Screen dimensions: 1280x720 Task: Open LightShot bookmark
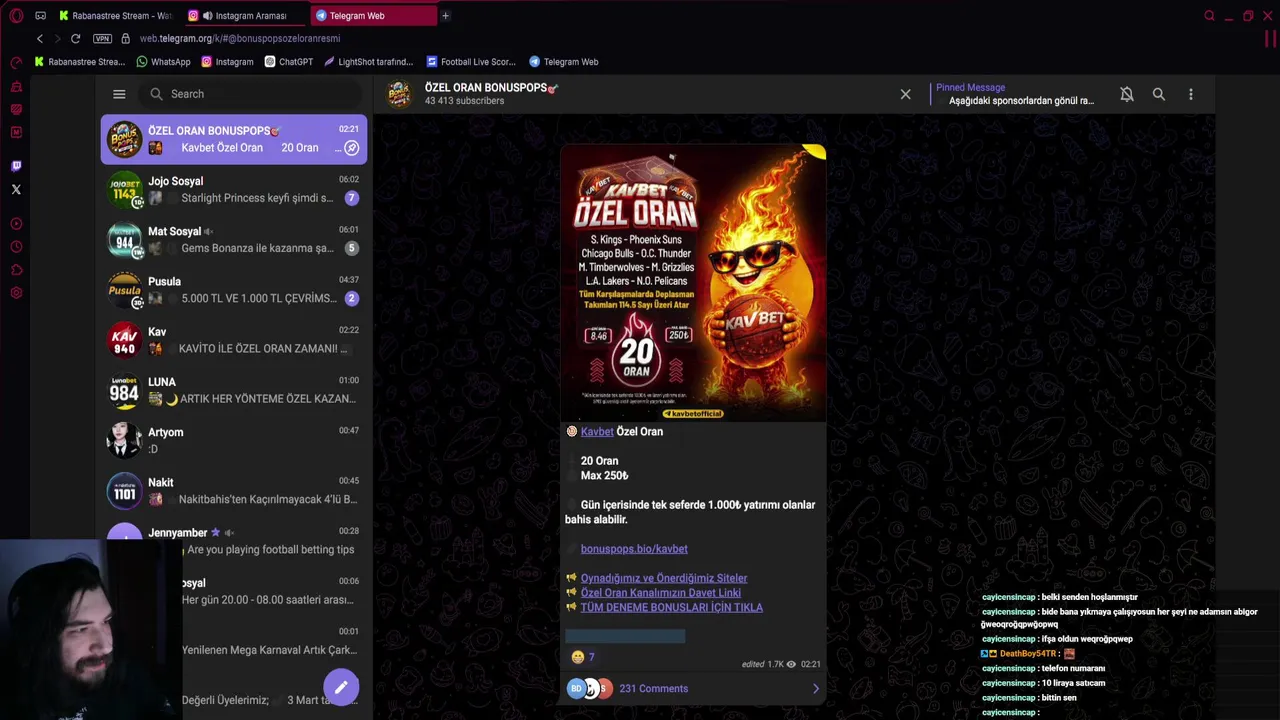pos(368,62)
